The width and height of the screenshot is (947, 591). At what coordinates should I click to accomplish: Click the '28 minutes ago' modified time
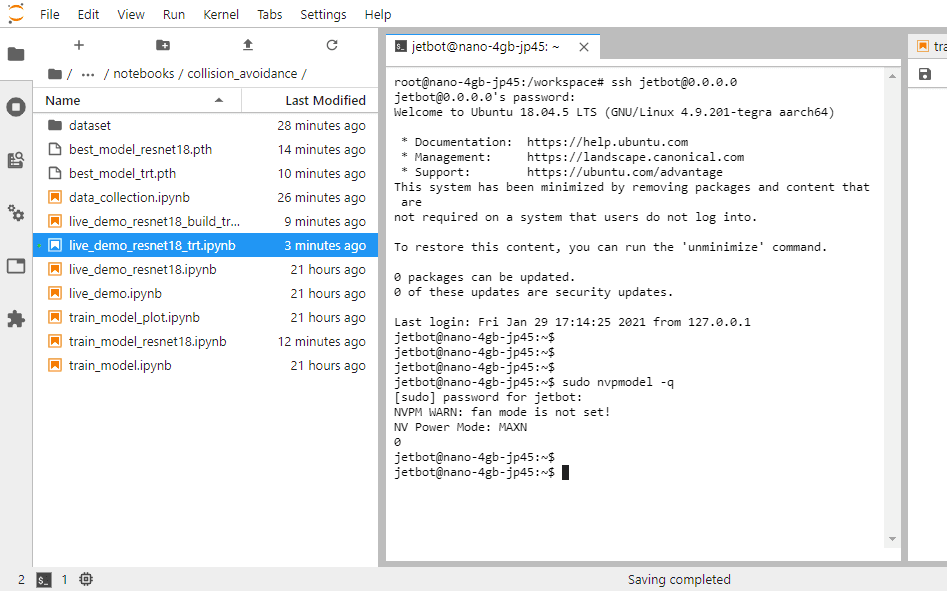click(321, 126)
